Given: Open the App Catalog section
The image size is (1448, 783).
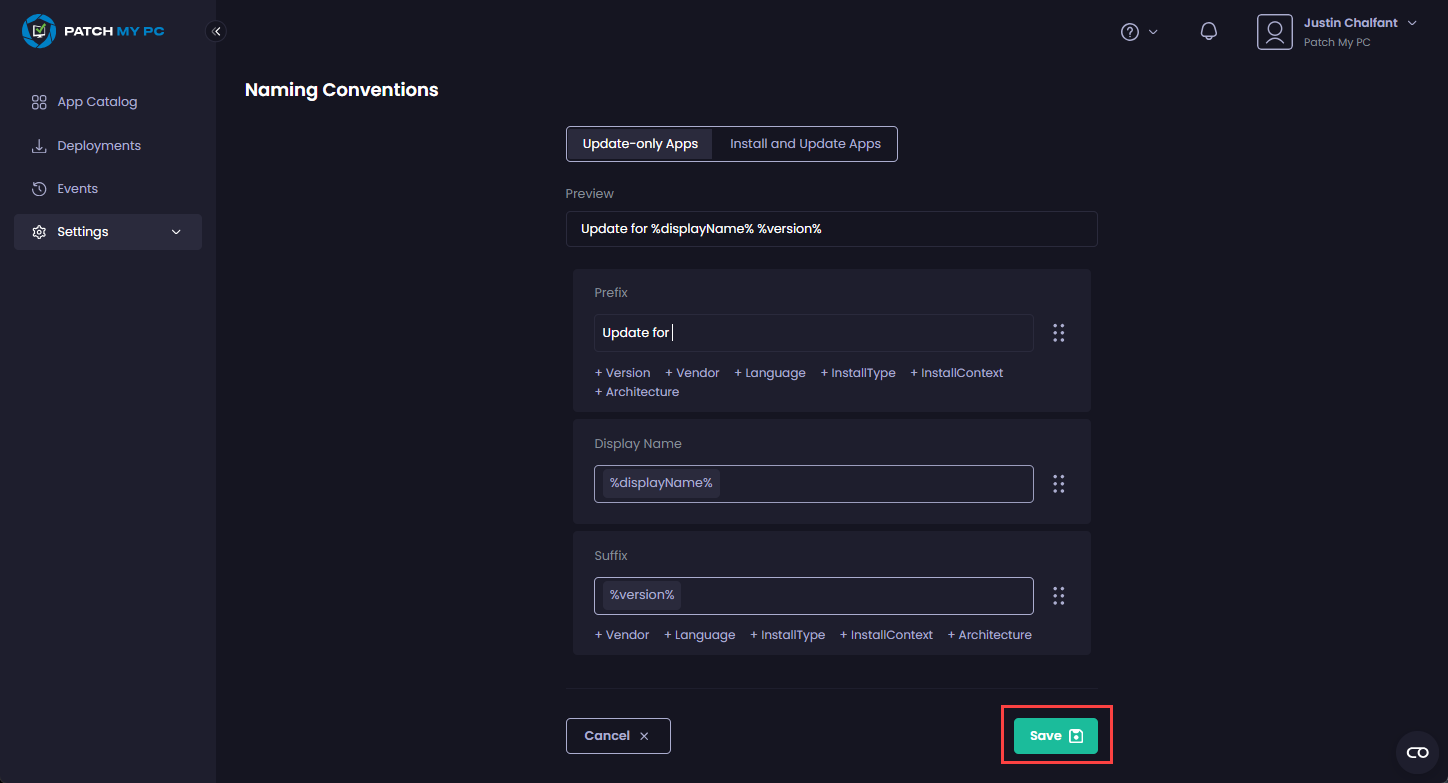Looking at the screenshot, I should click(x=98, y=101).
